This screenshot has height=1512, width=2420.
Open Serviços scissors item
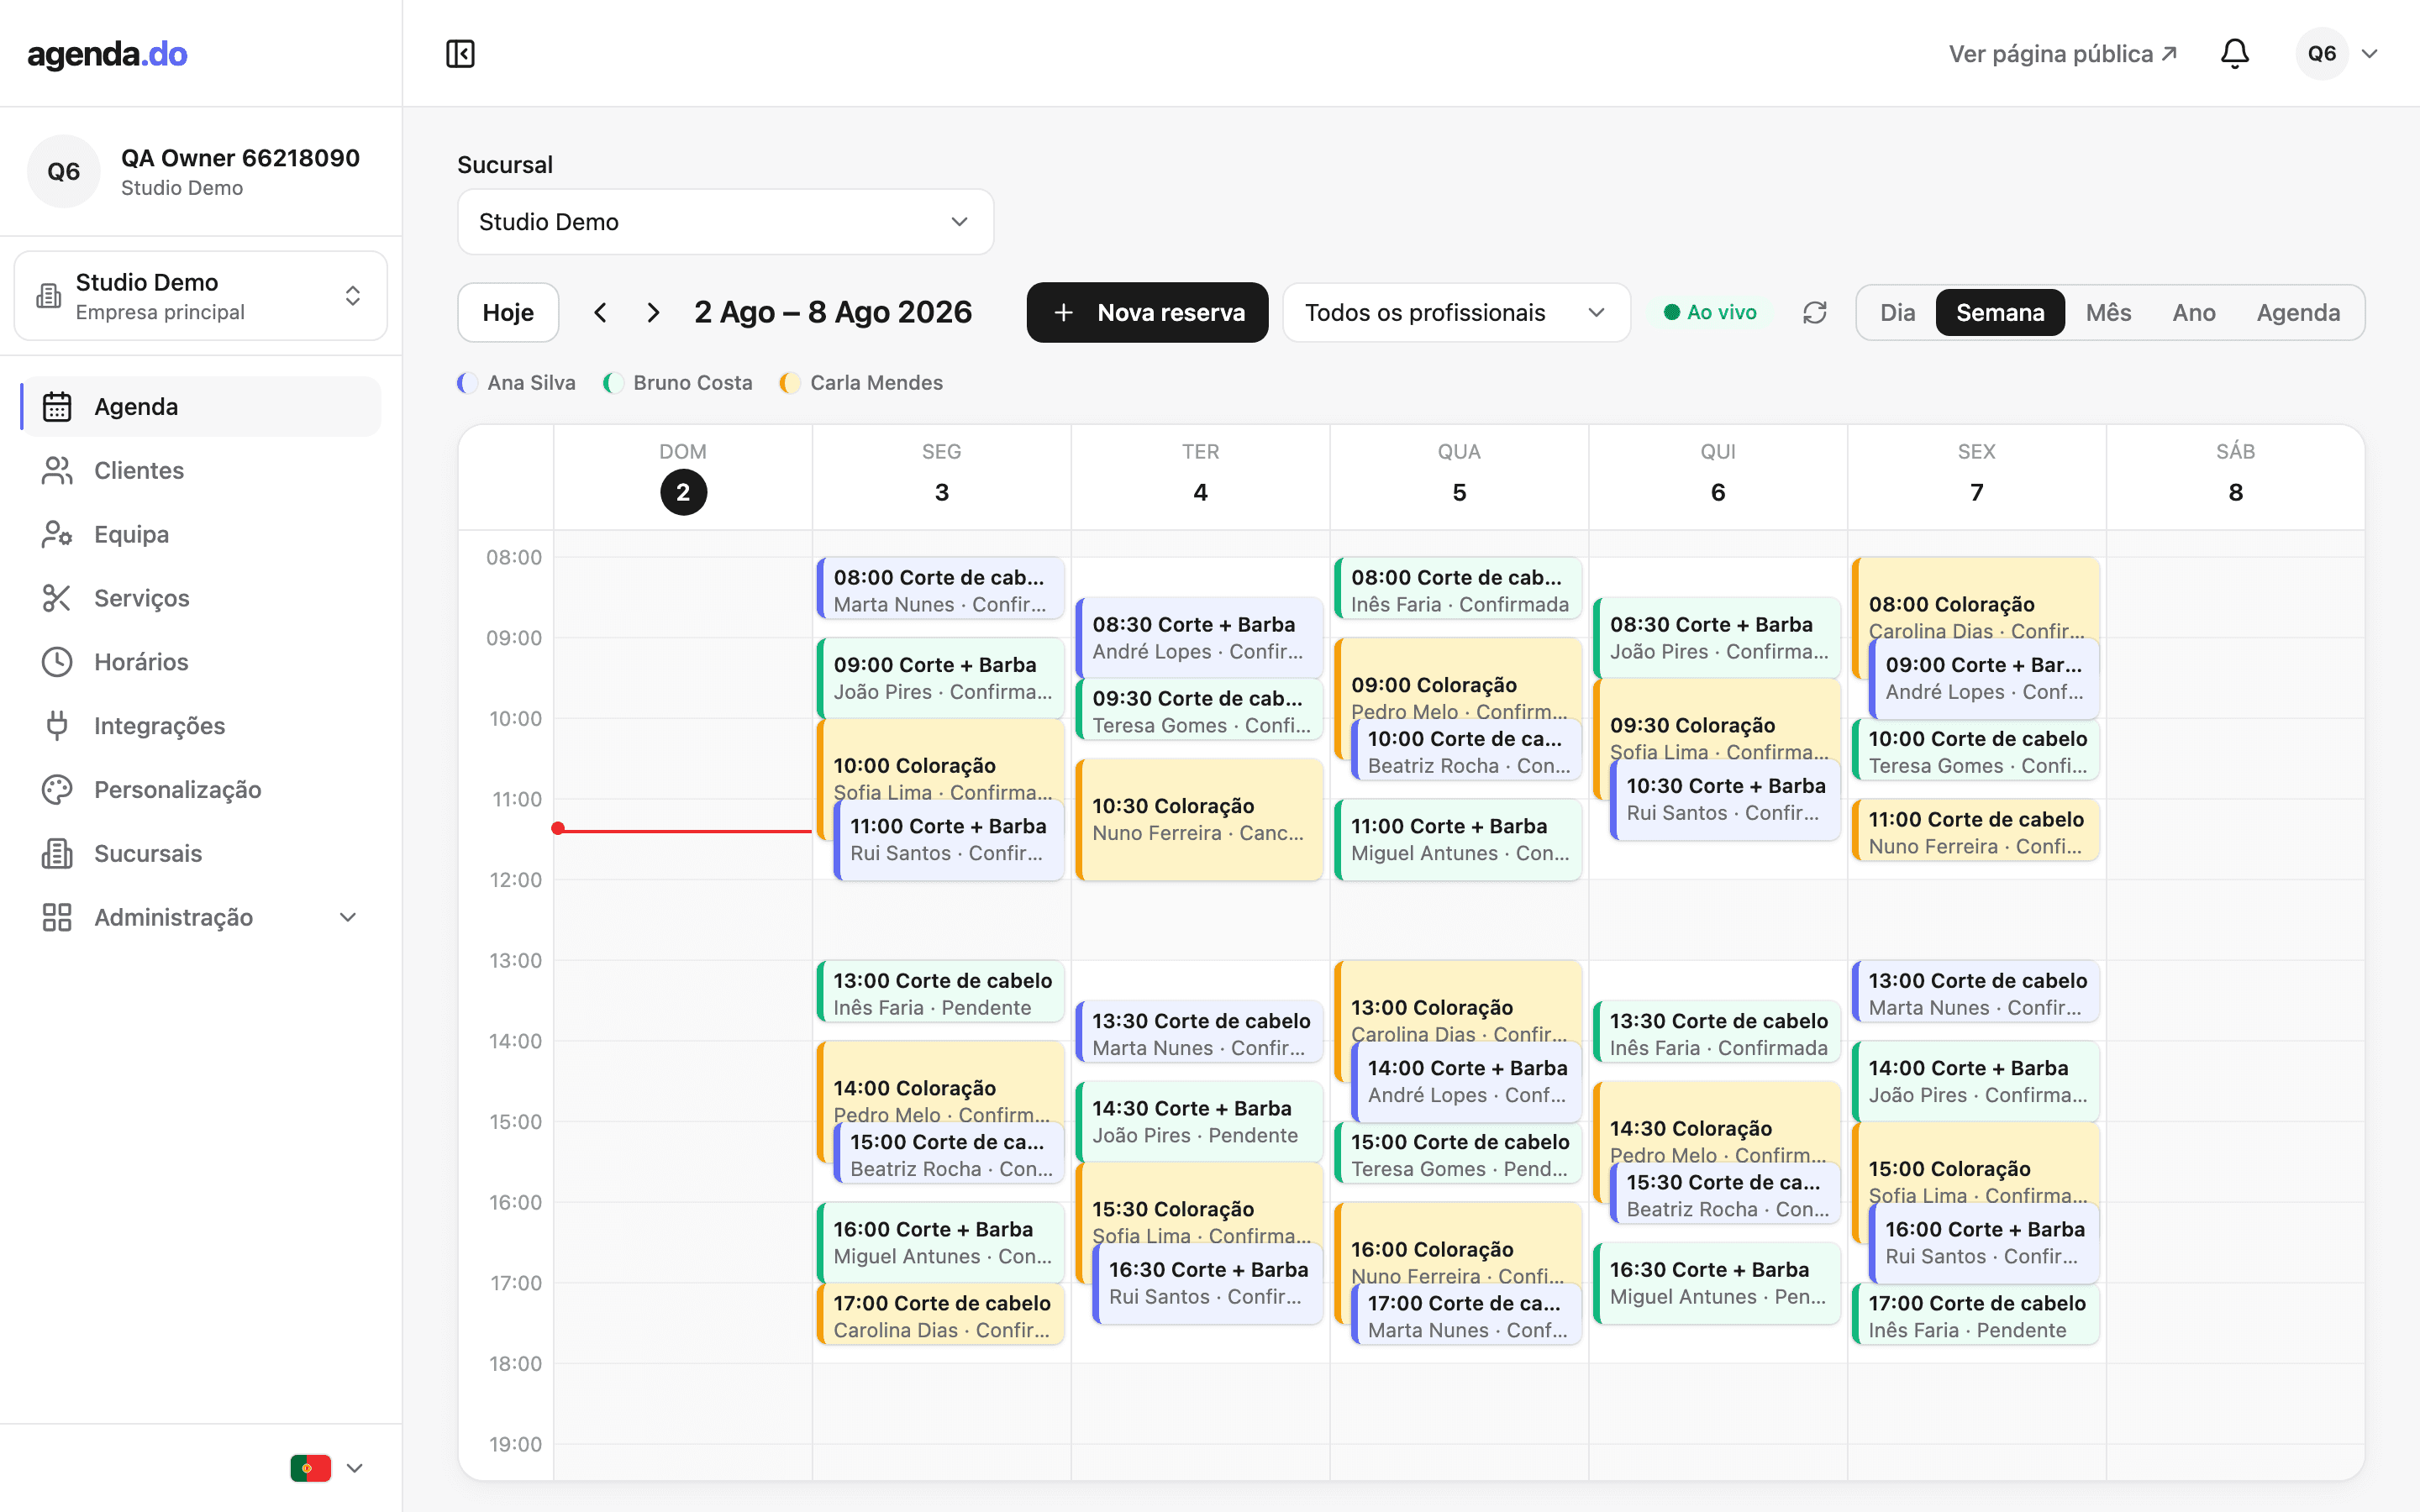[x=201, y=598]
